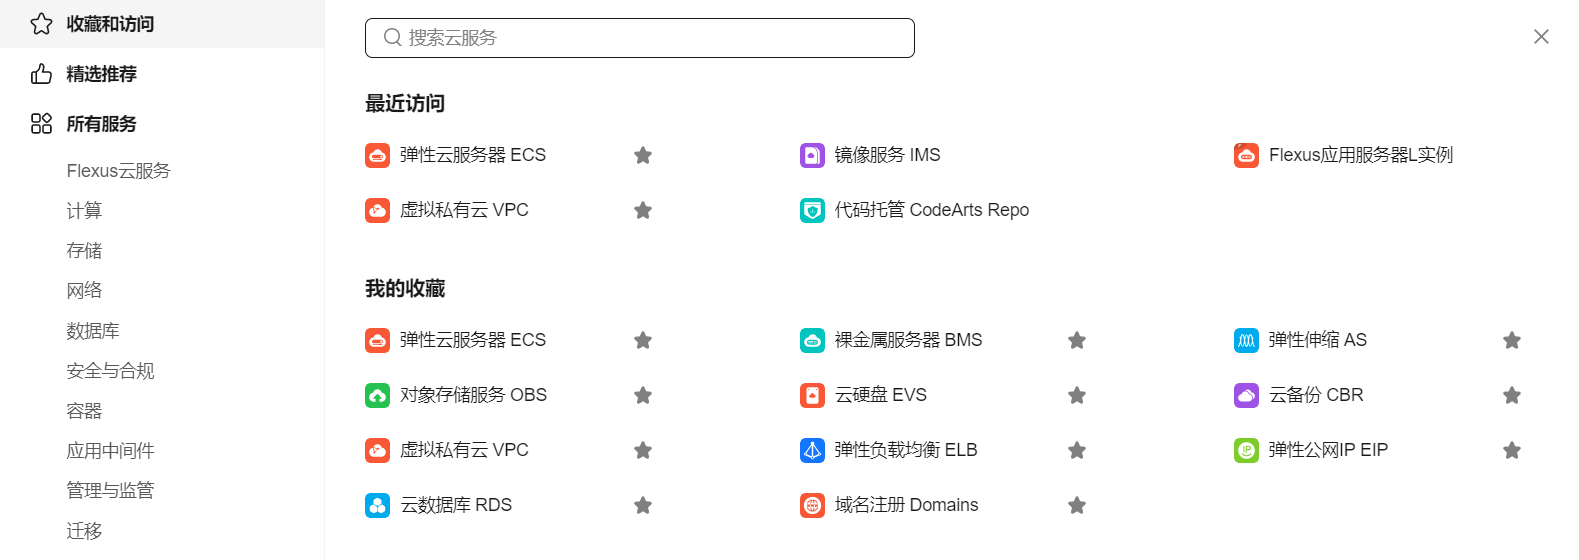Toggle the ELB load balancer favorite star
This screenshot has height=560, width=1579.
point(1077,450)
